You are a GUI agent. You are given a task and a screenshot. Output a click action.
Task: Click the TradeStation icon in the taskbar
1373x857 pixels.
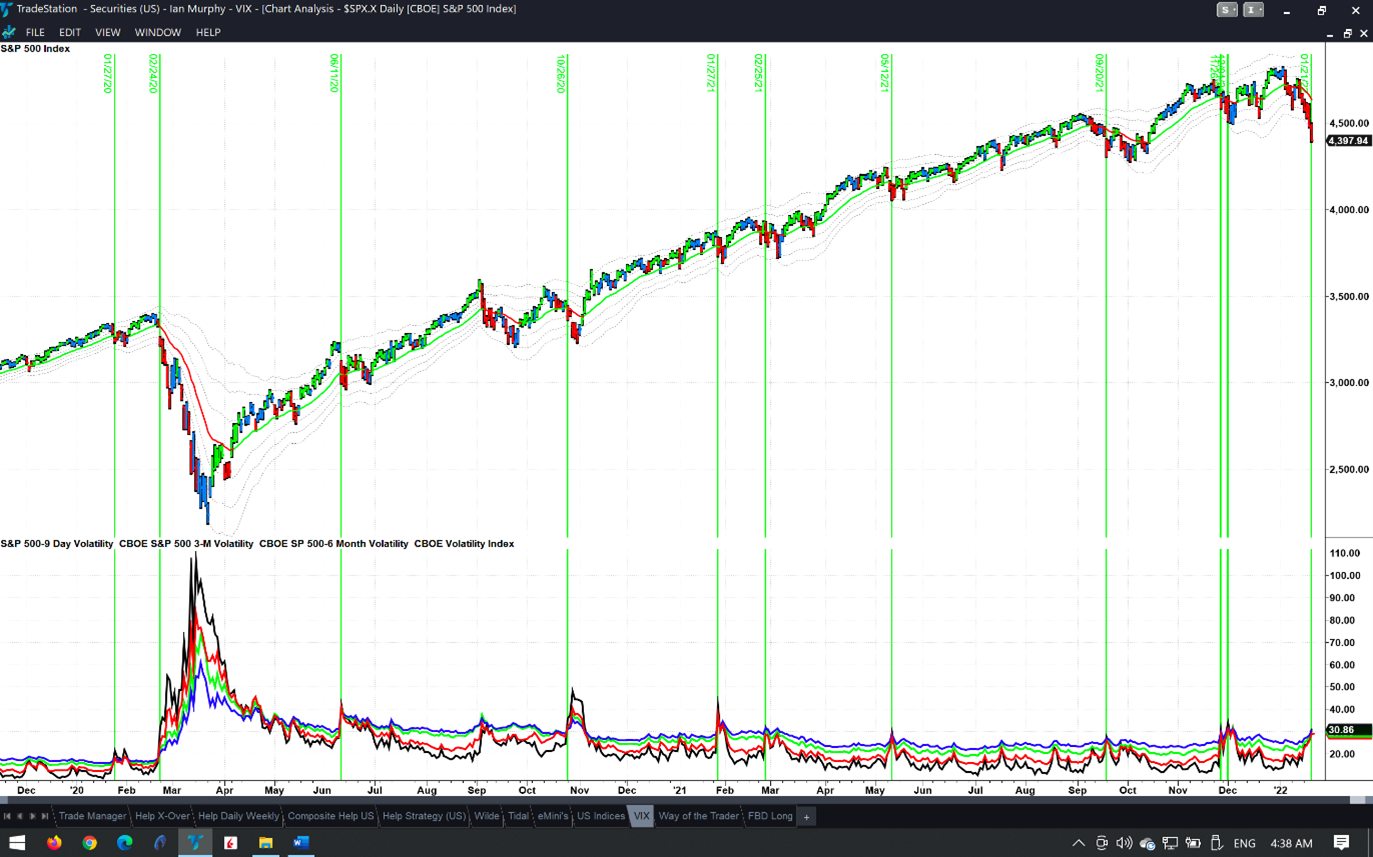(195, 843)
